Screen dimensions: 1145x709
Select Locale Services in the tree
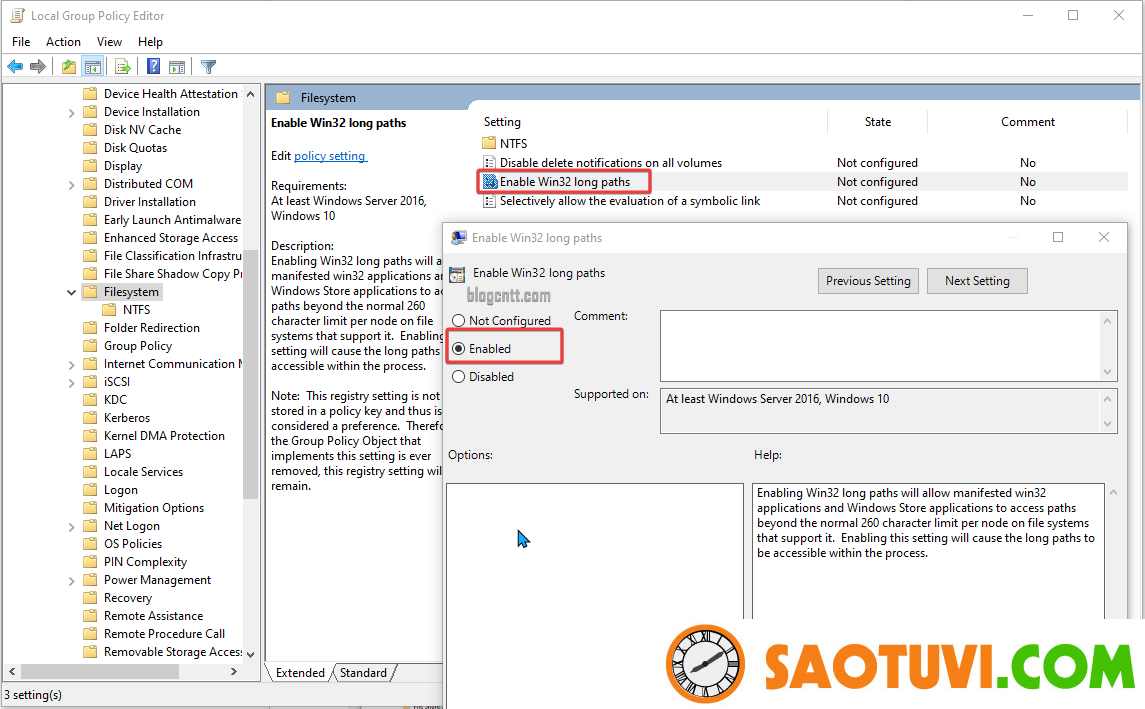(143, 472)
